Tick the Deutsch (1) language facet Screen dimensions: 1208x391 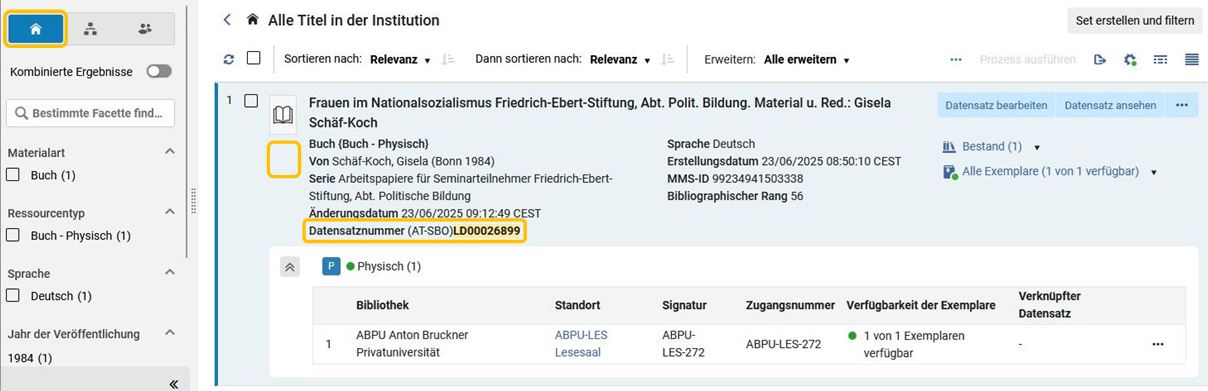tap(14, 296)
